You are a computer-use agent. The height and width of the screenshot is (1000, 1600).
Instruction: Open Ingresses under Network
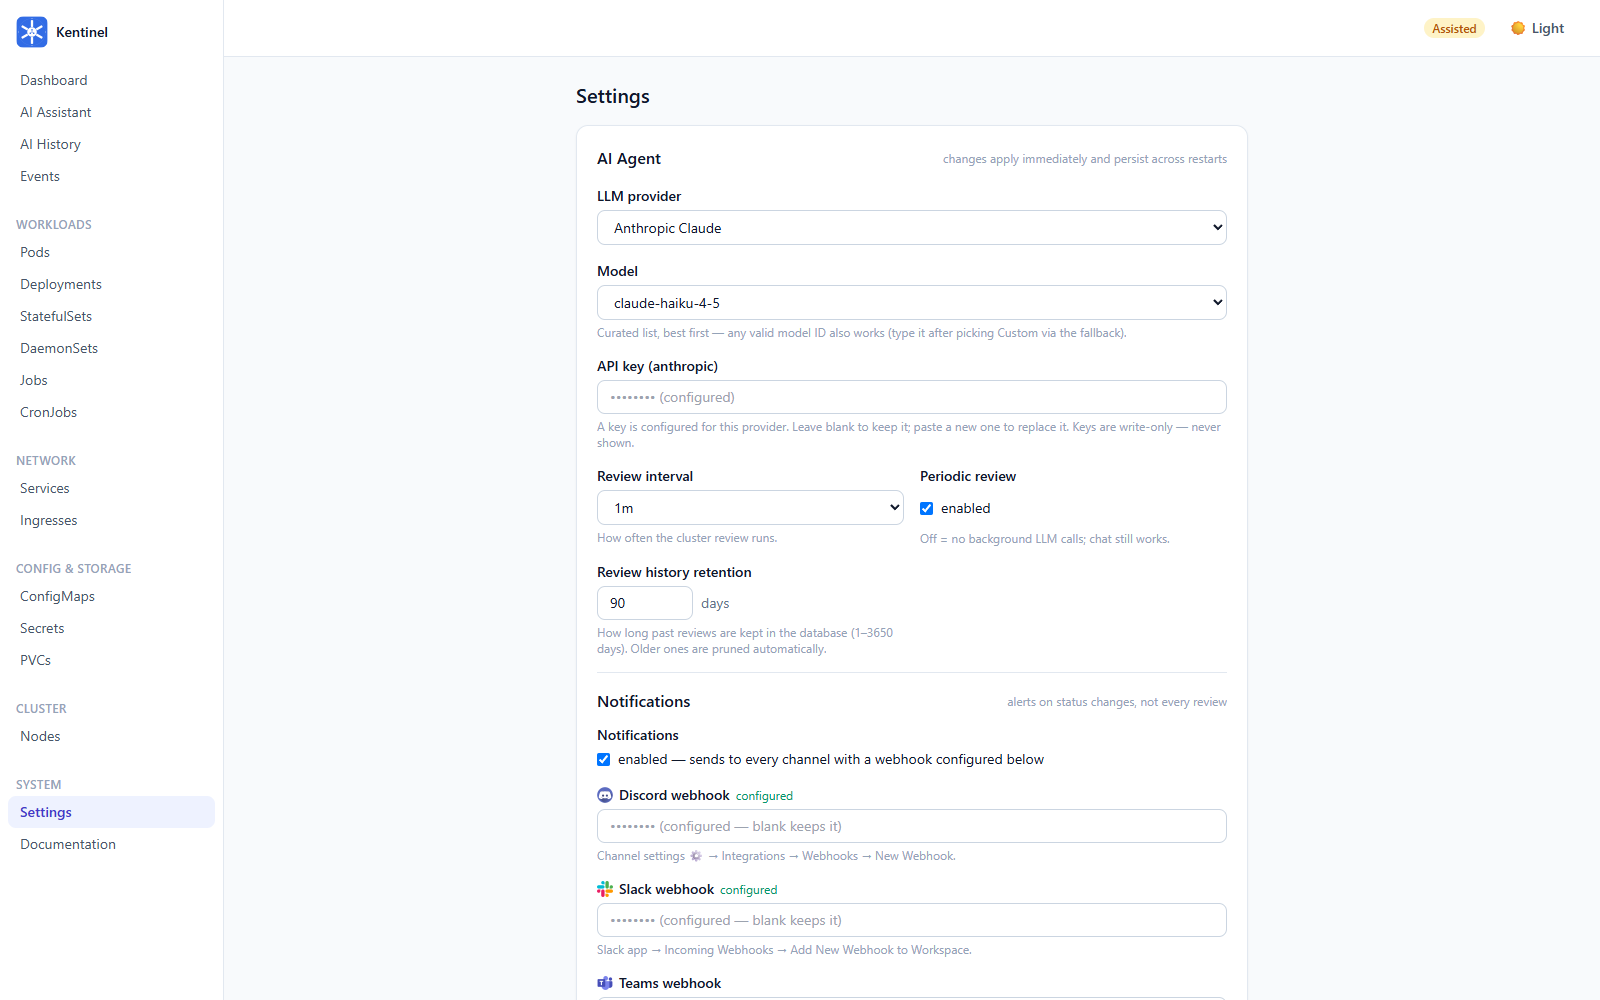(x=111, y=520)
